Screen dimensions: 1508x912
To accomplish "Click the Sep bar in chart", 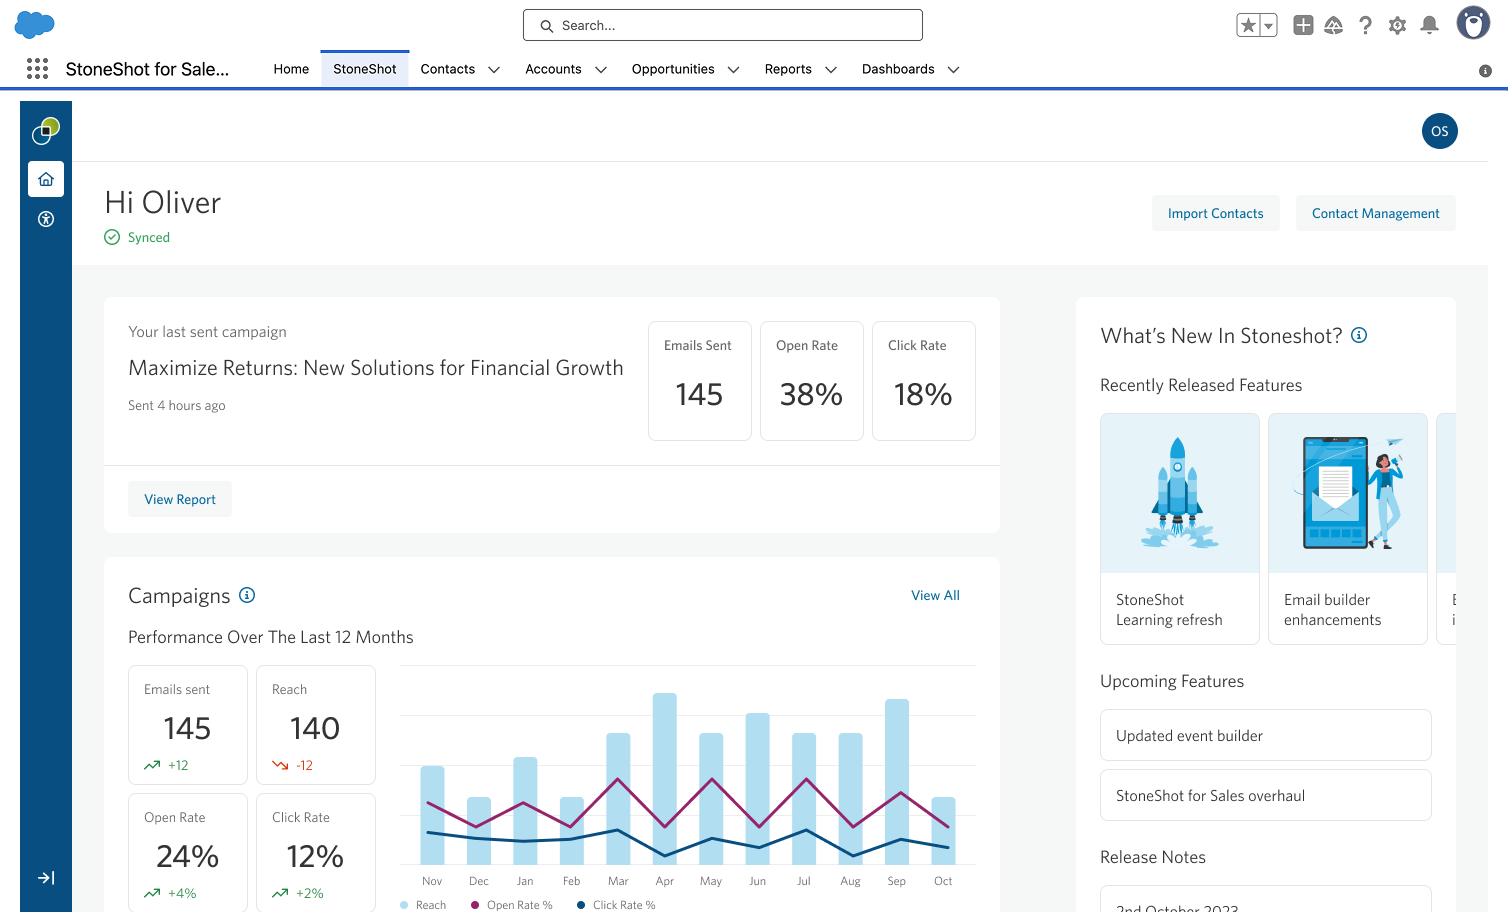I will (x=897, y=782).
